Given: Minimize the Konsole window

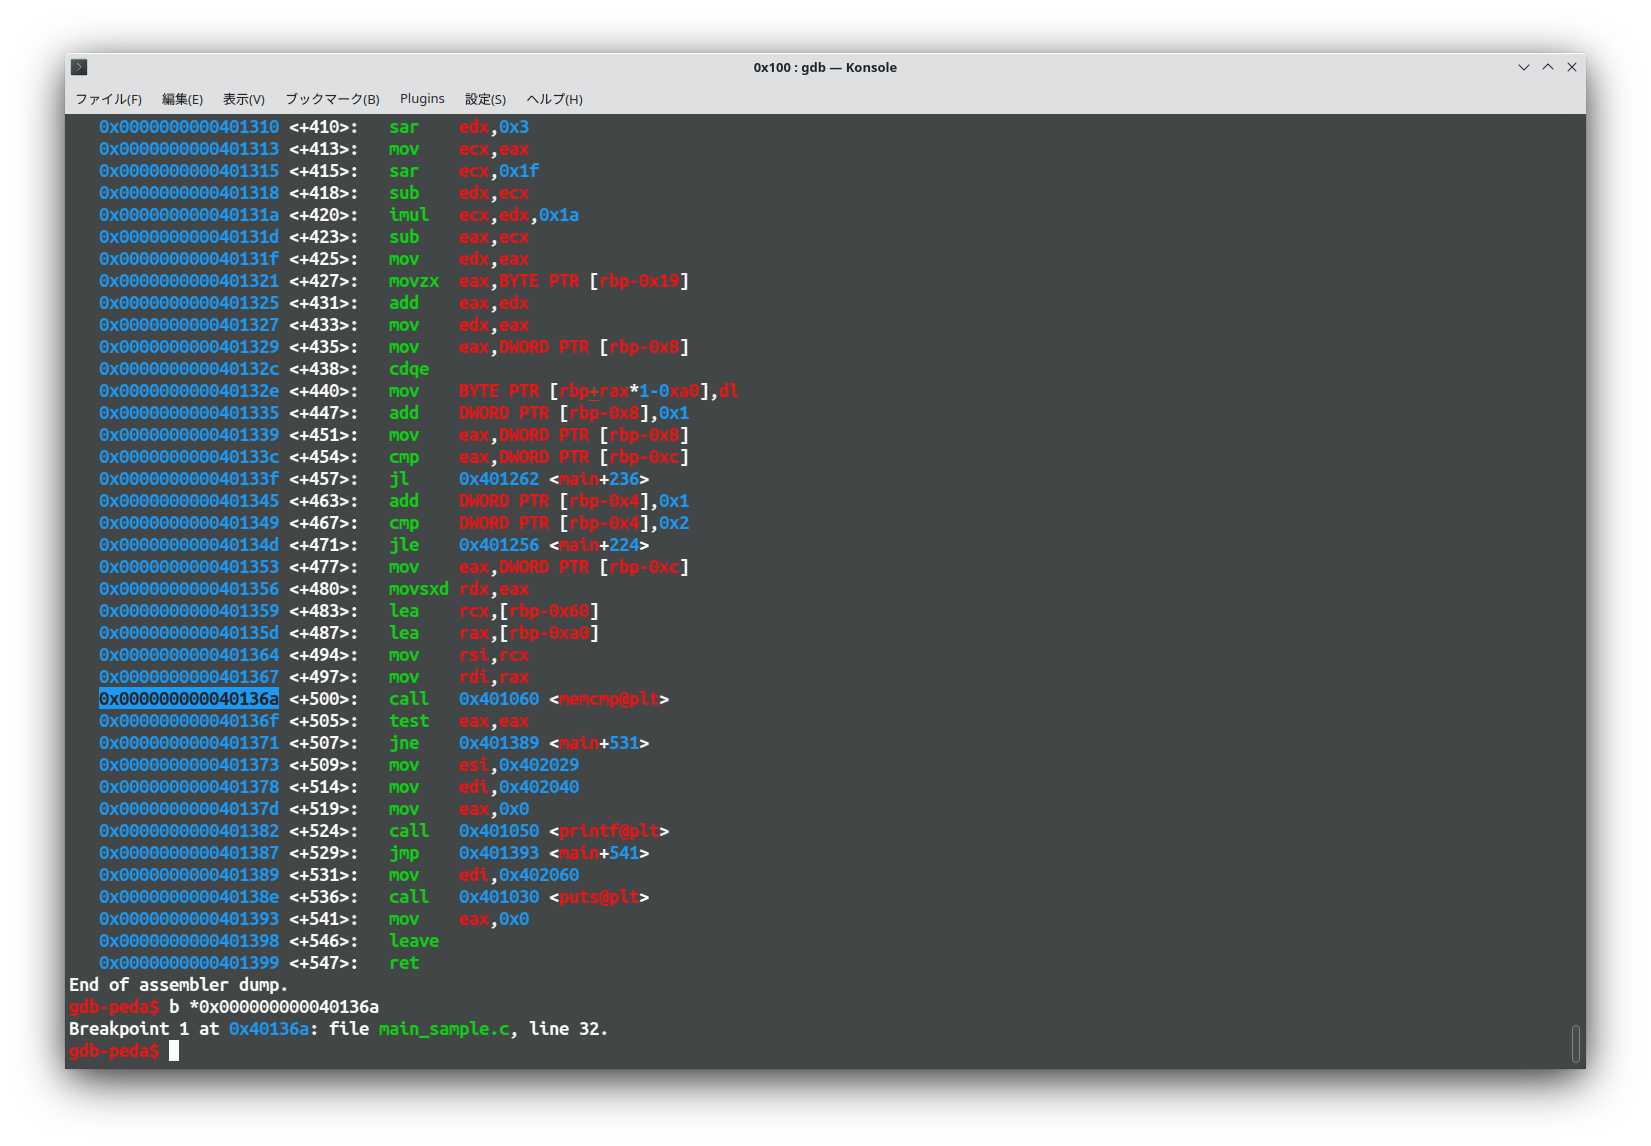Looking at the screenshot, I should 1523,67.
